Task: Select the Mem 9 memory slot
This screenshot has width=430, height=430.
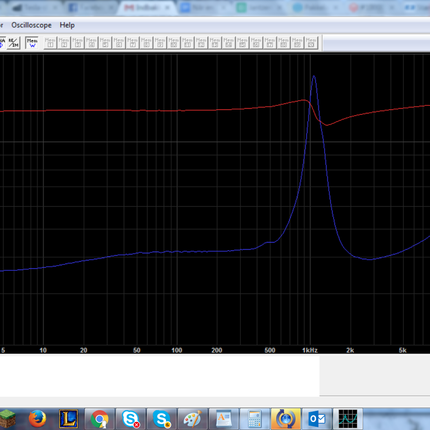Action: (160, 43)
